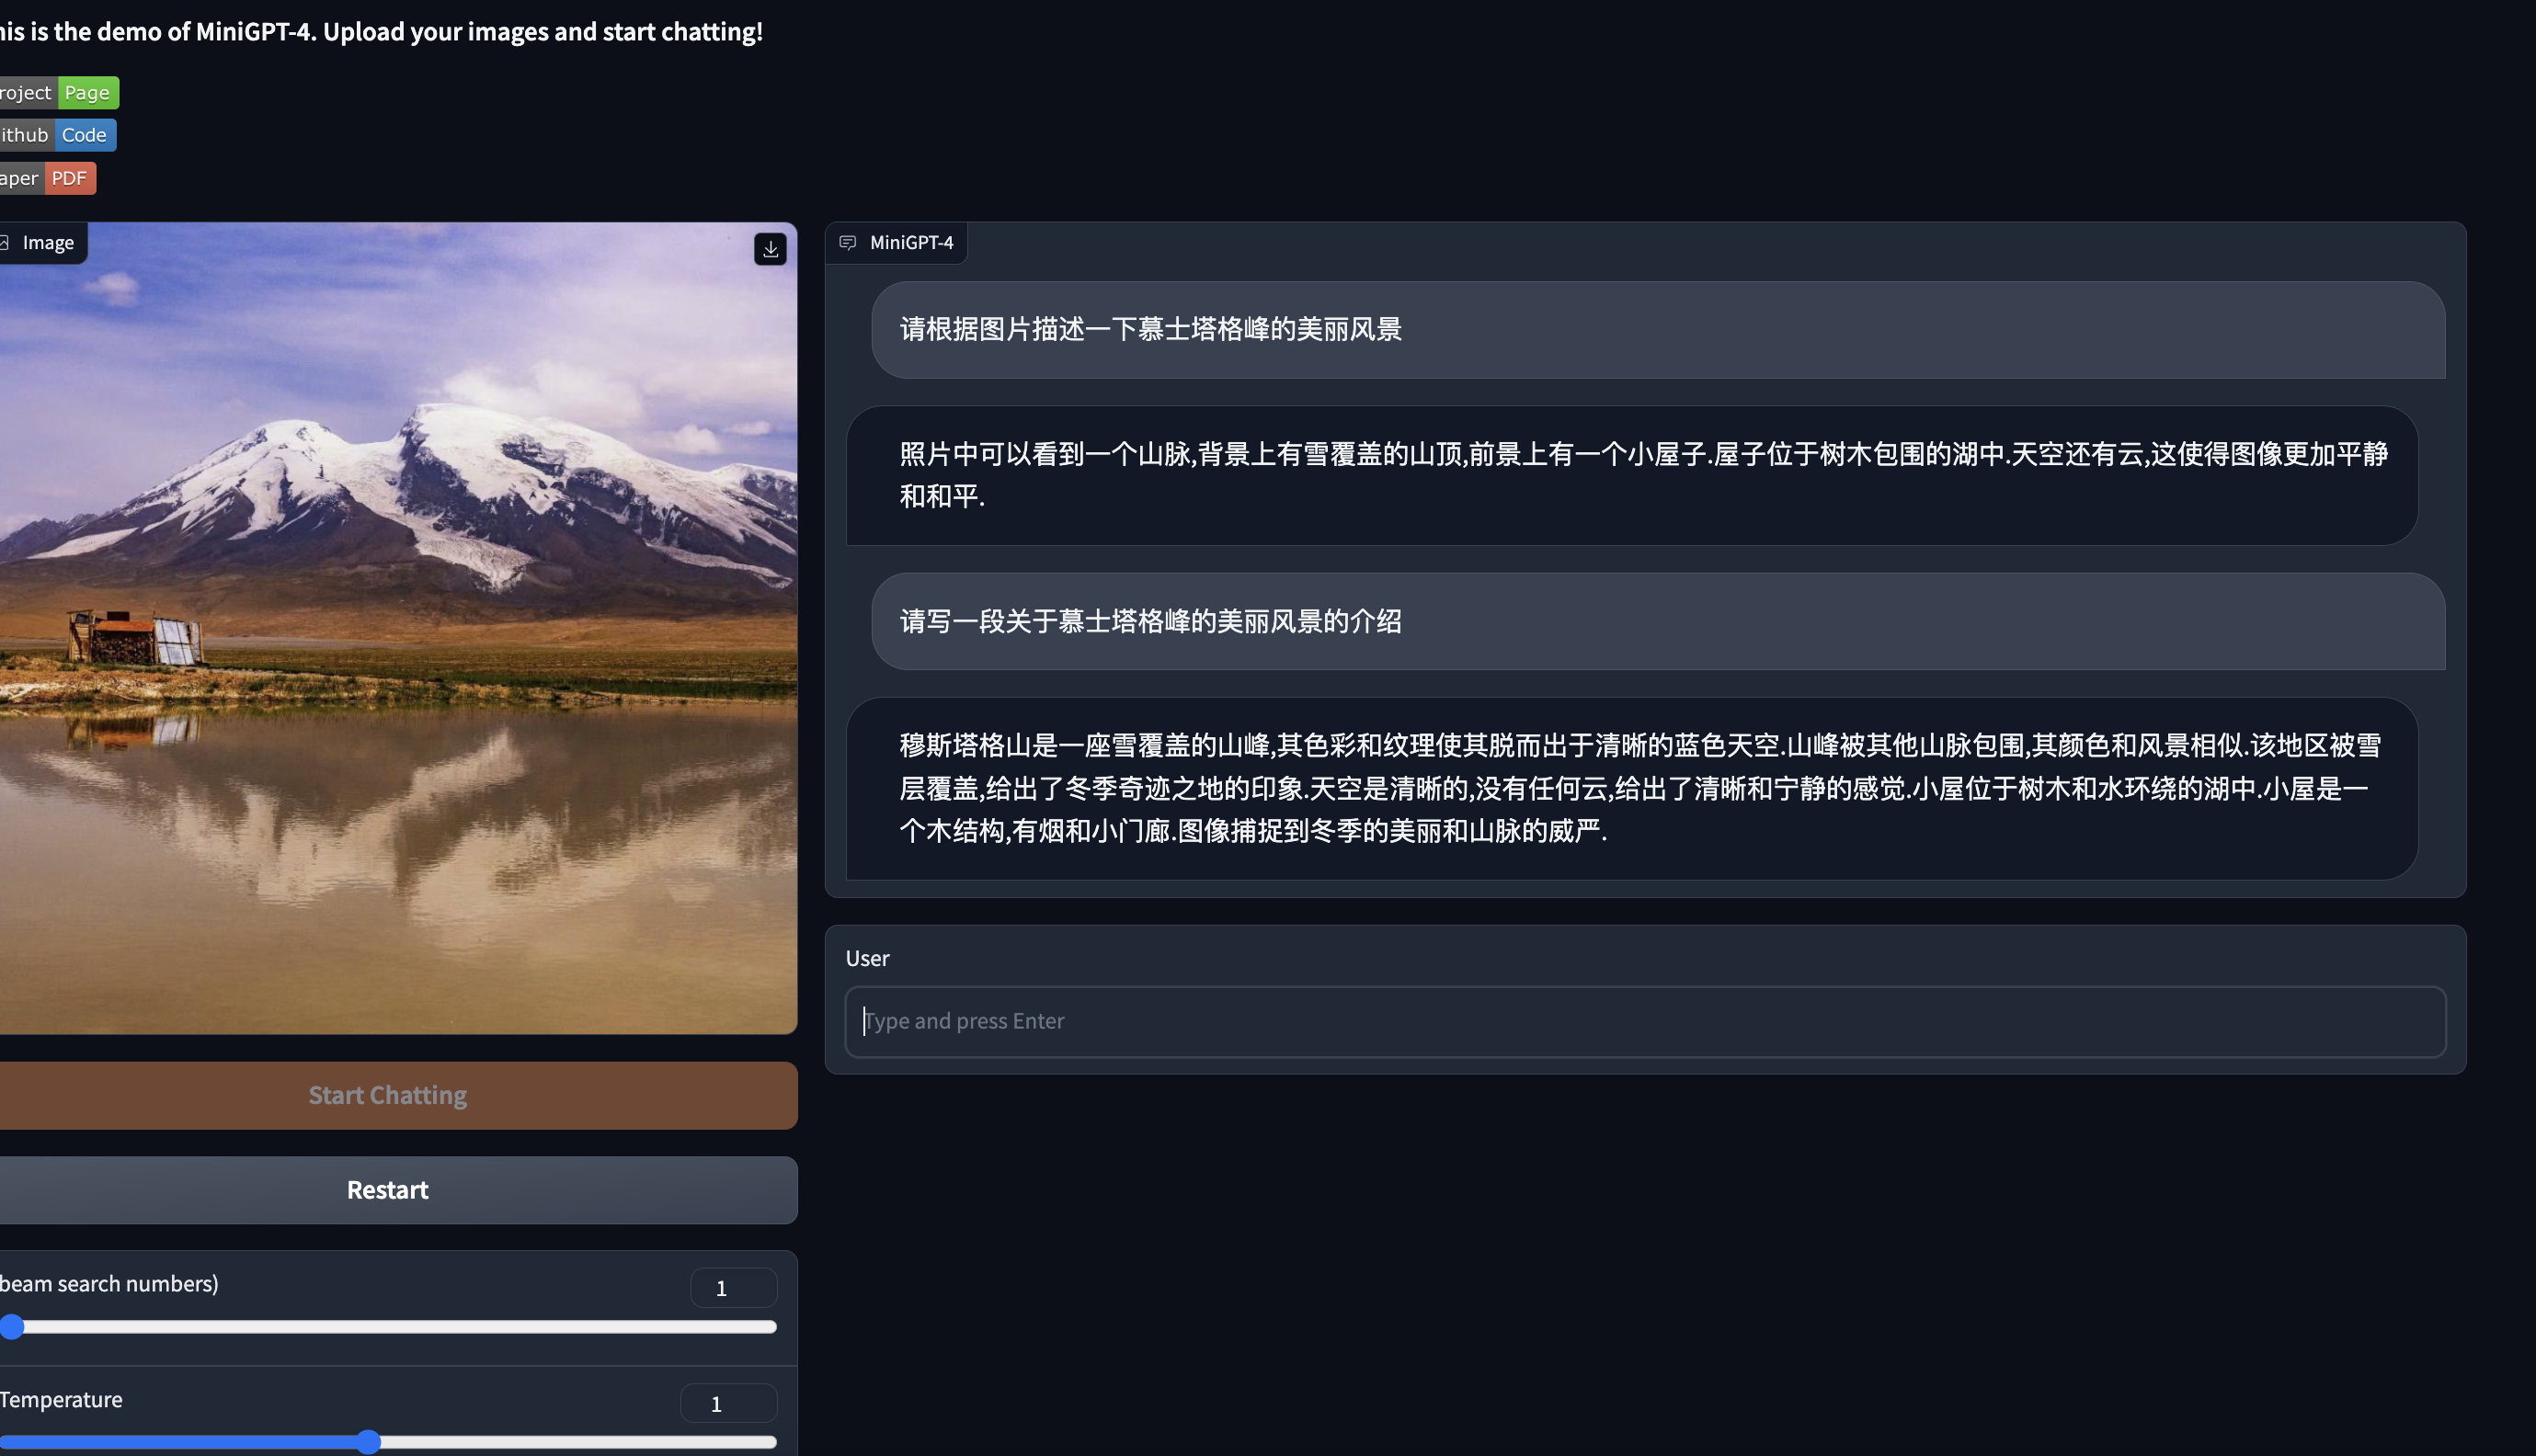Click the image download icon

tap(770, 249)
